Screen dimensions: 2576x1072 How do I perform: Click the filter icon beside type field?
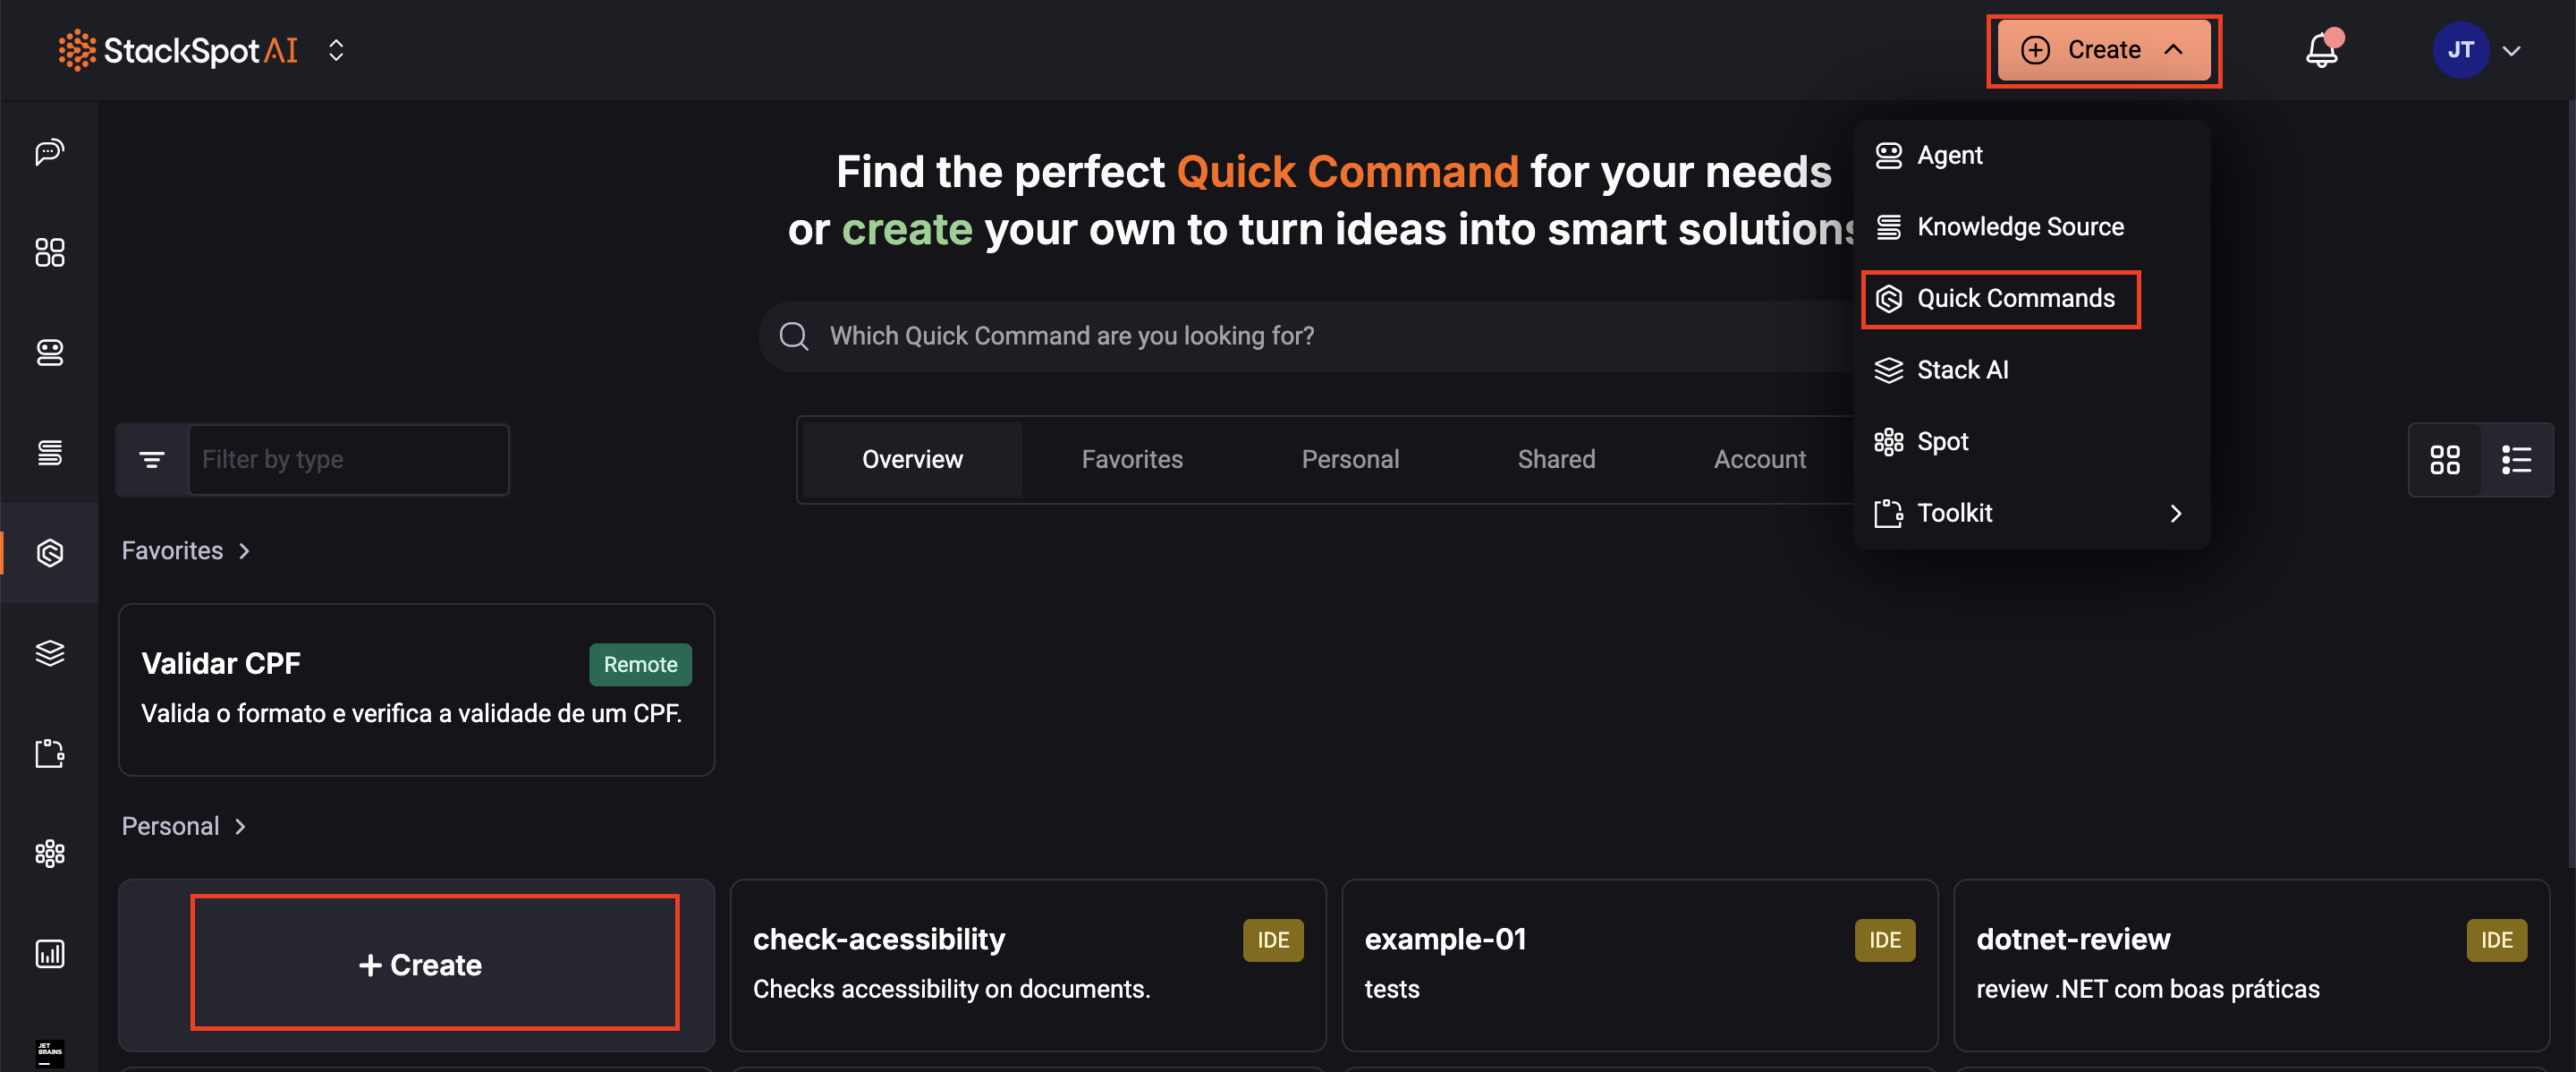[x=152, y=460]
